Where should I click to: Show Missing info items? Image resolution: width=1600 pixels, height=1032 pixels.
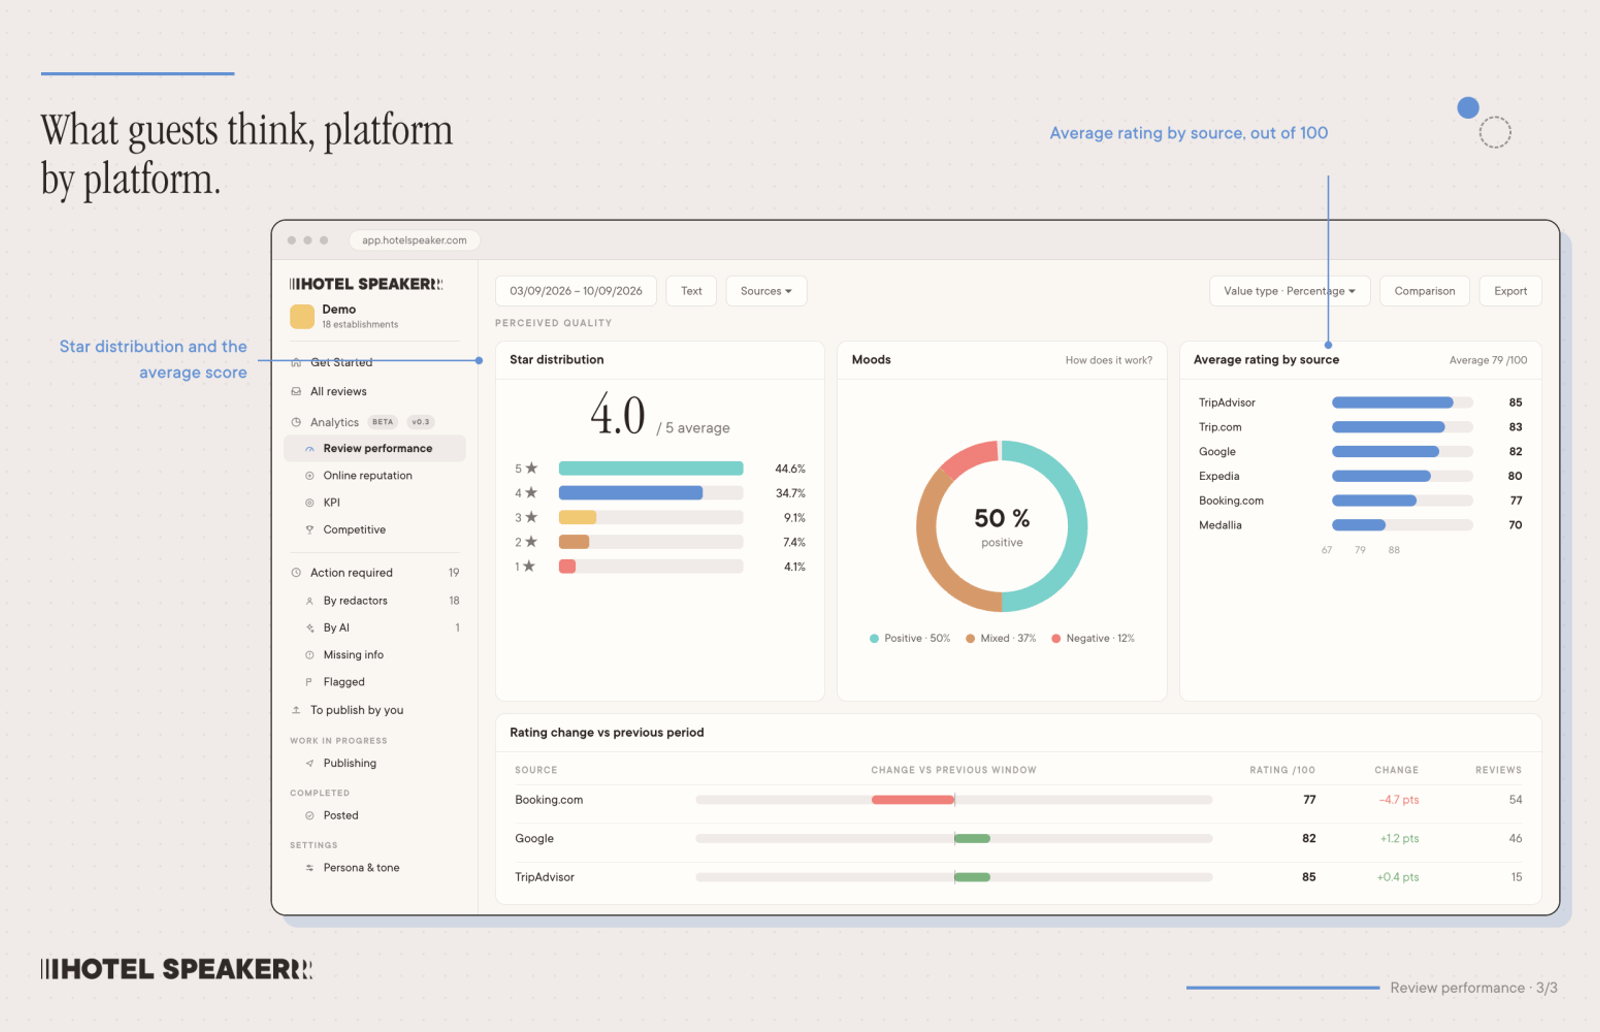(375, 655)
